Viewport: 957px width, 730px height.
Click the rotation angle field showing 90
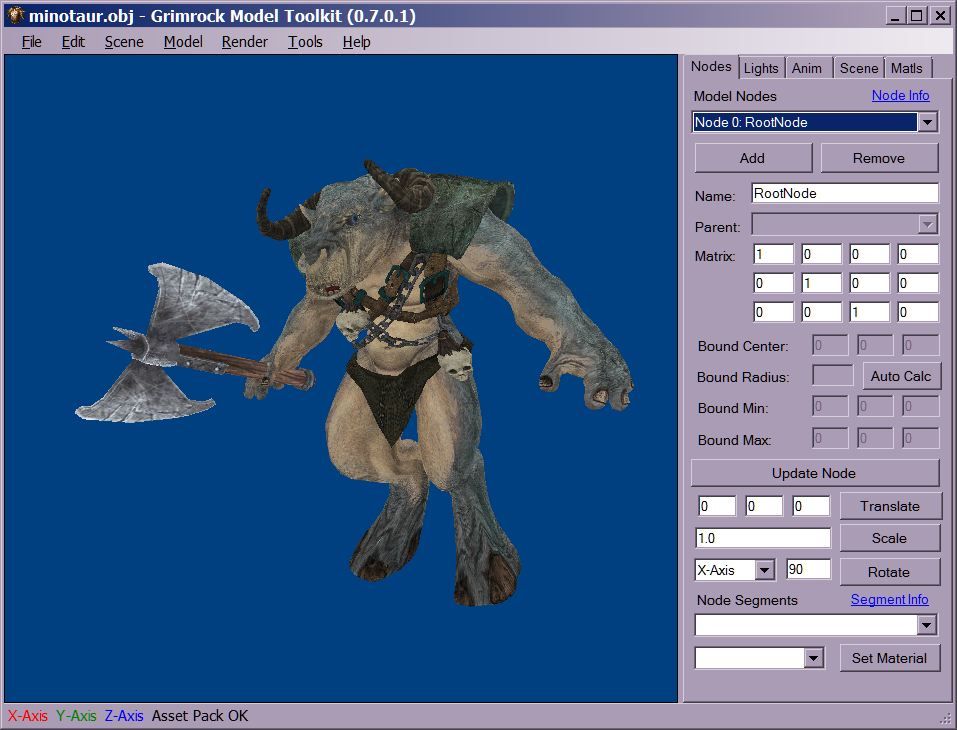click(x=808, y=569)
